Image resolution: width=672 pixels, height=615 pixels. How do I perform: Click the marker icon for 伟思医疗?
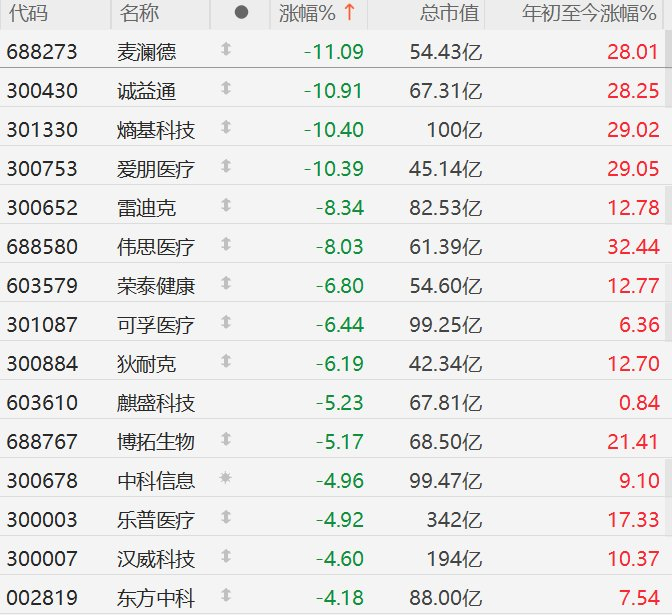[226, 244]
